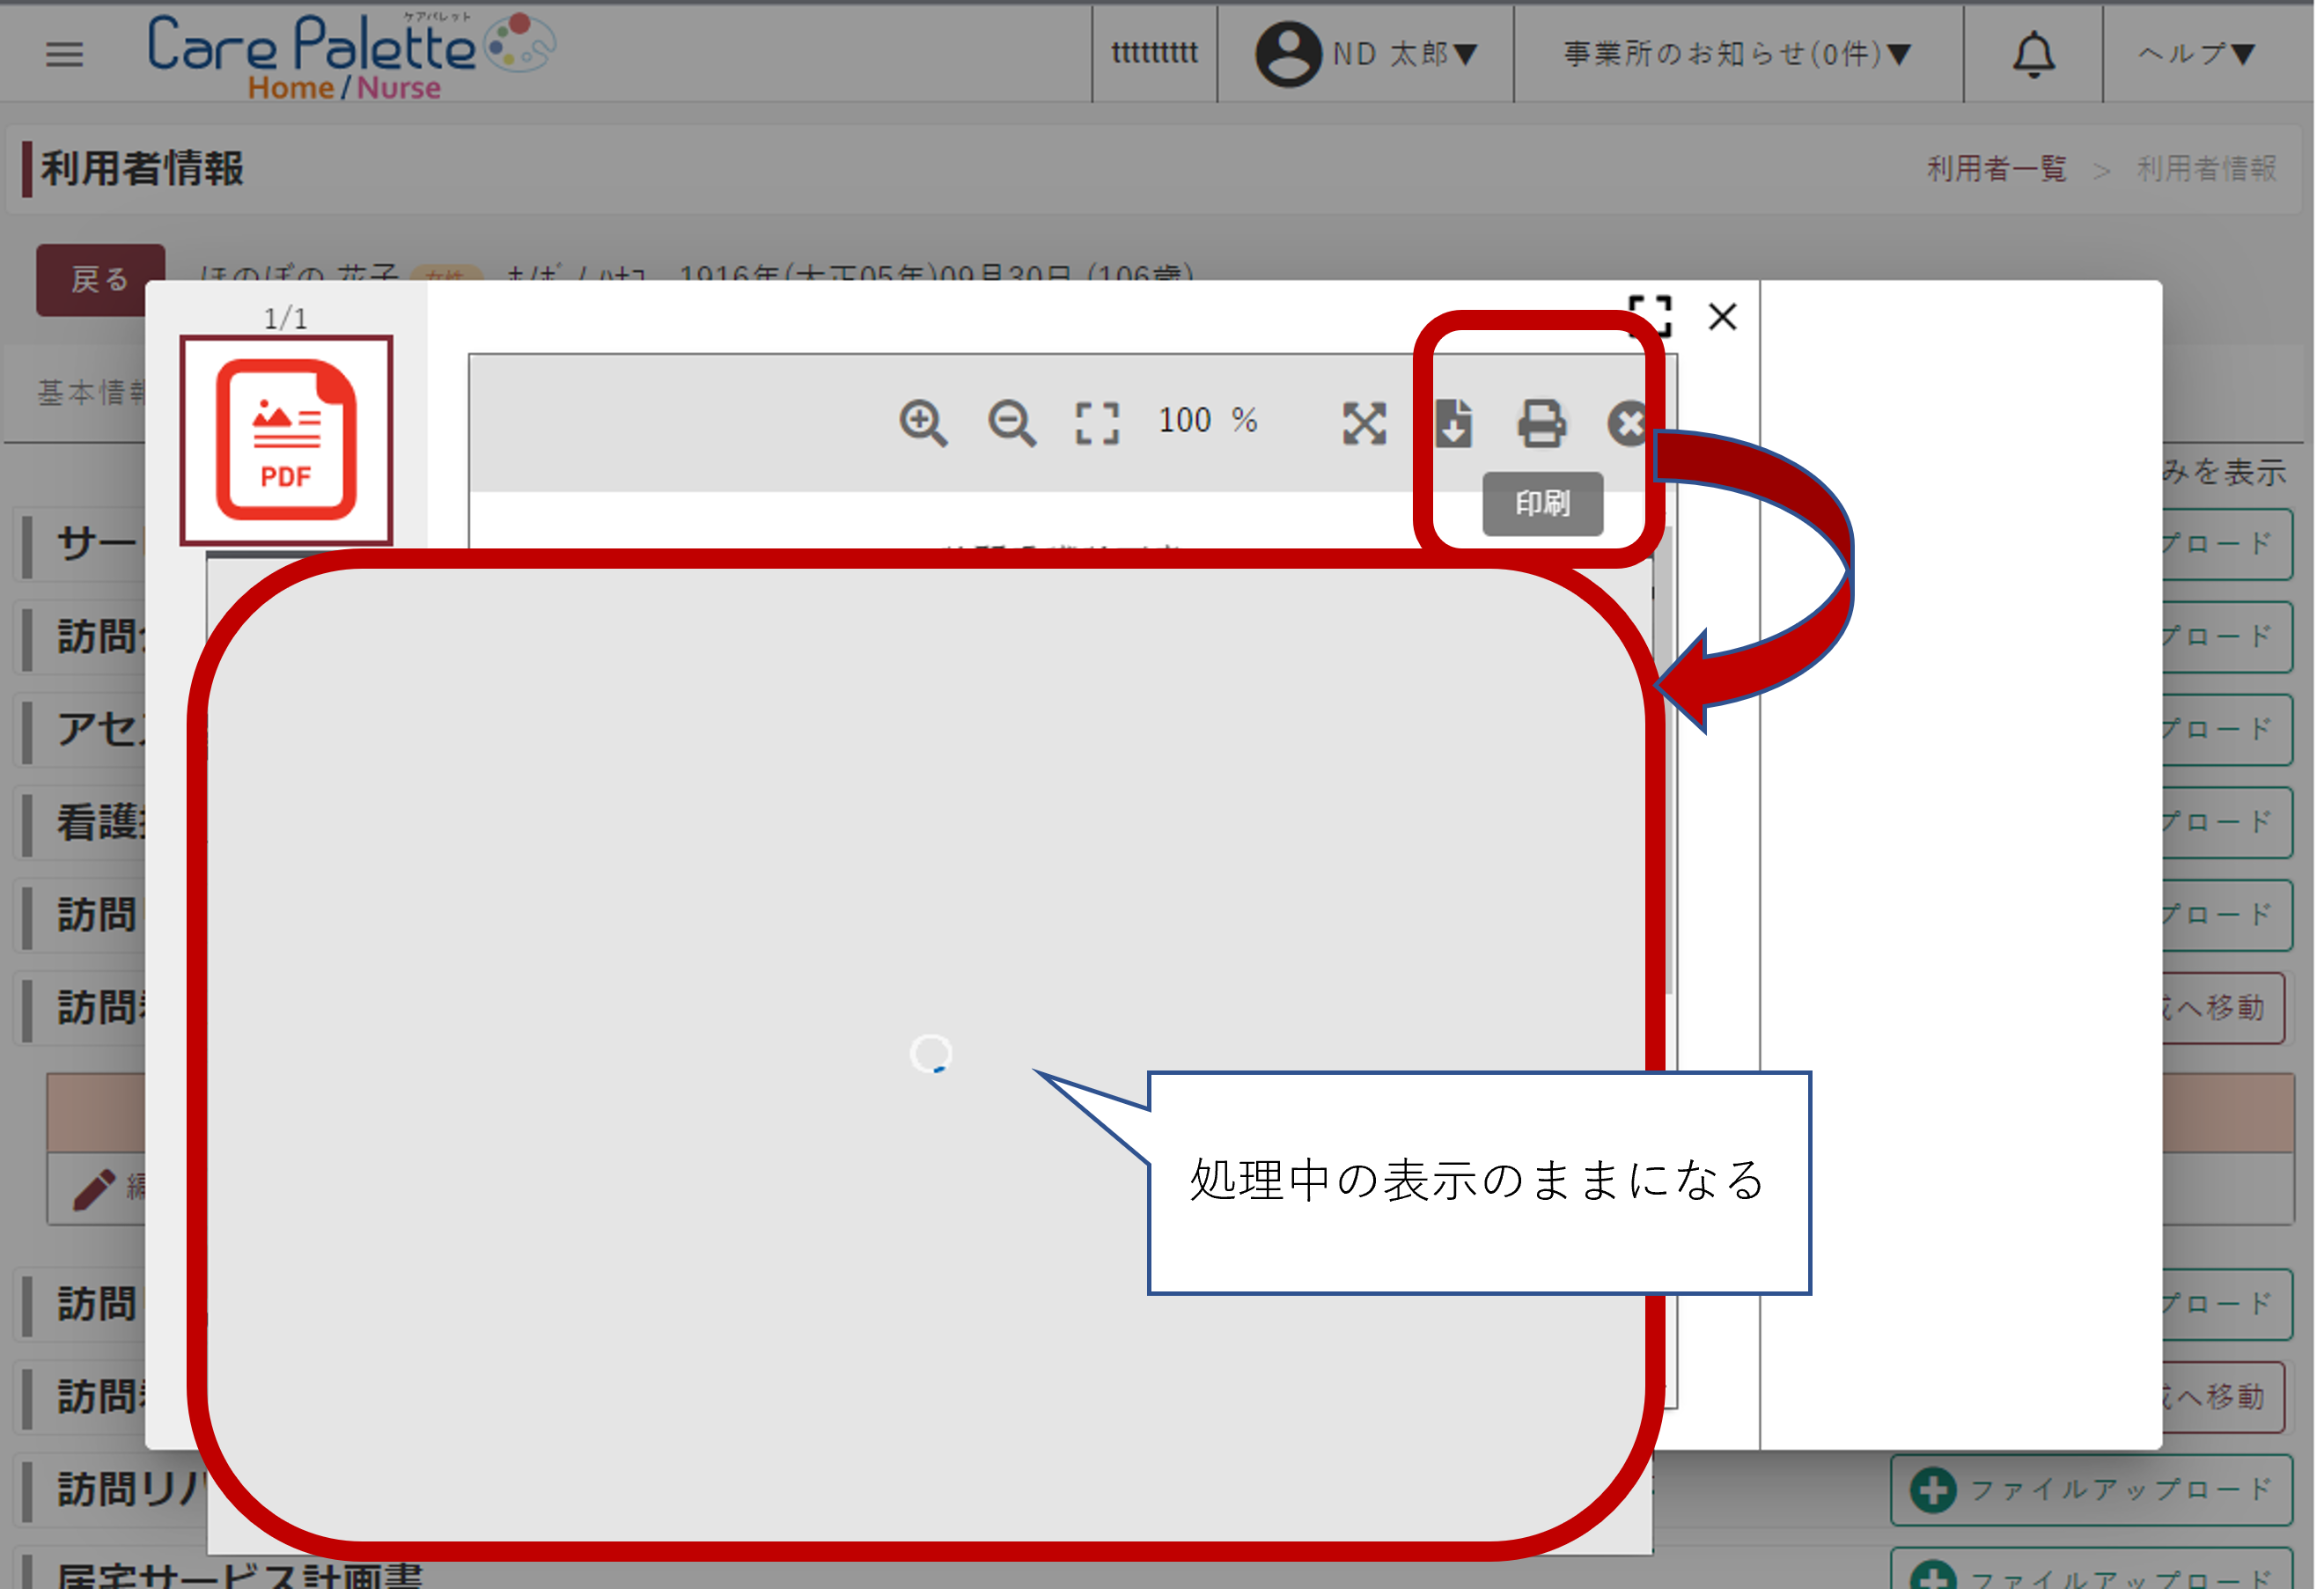2324x1589 pixels.
Task: Click the 戻る button
Action: click(x=100, y=280)
